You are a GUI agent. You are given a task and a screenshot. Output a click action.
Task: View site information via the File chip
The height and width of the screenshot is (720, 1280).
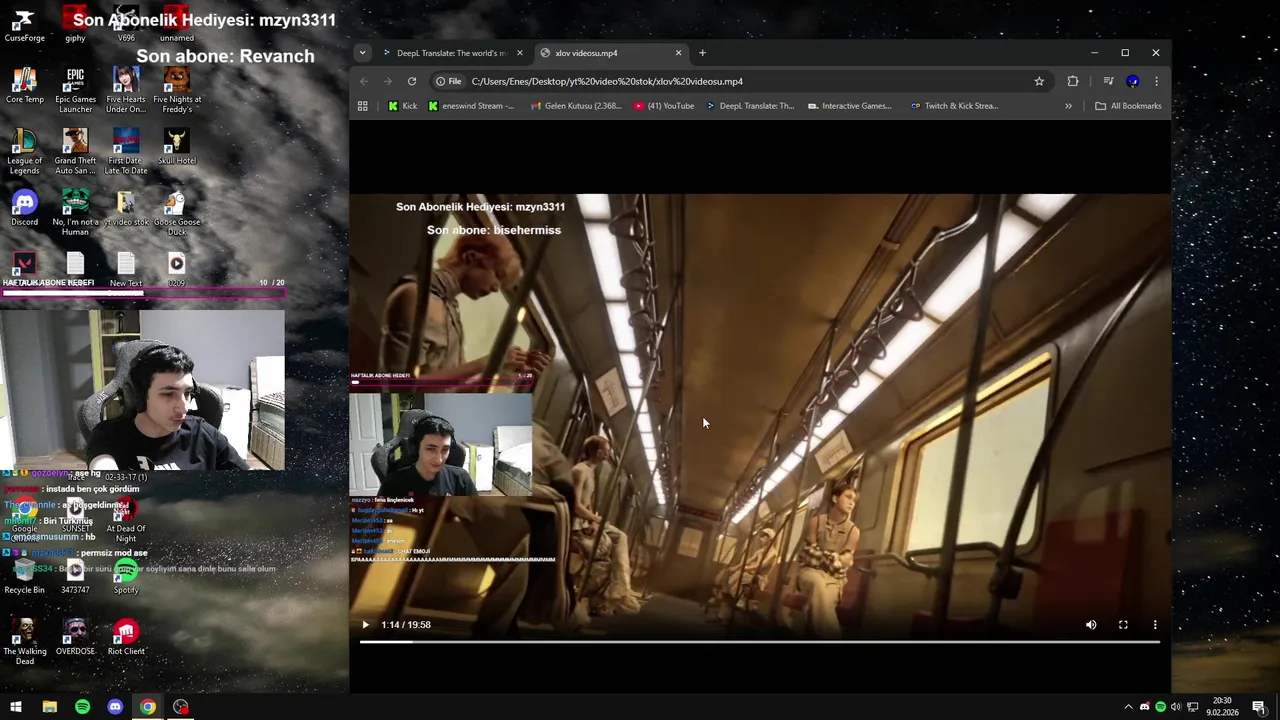449,81
